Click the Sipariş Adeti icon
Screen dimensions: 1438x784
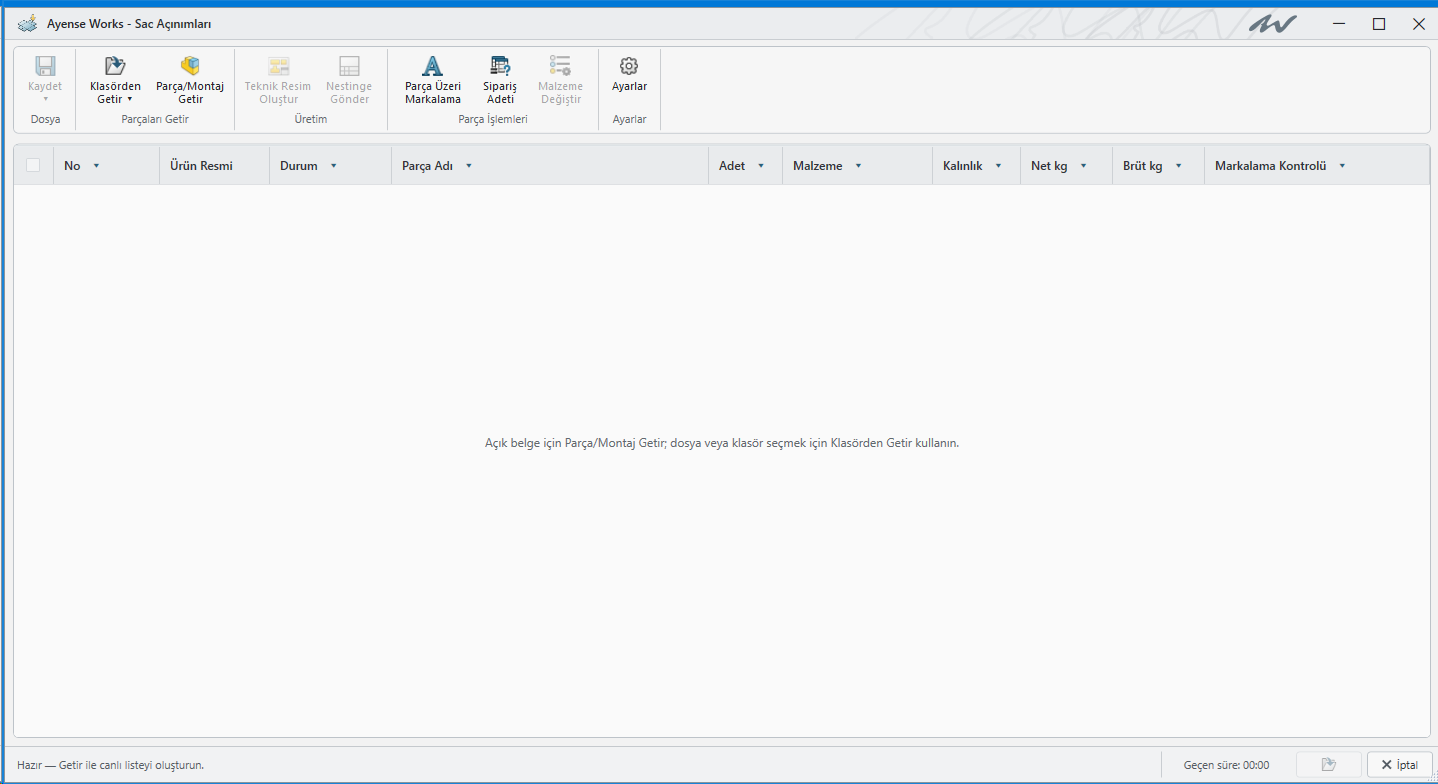500,66
